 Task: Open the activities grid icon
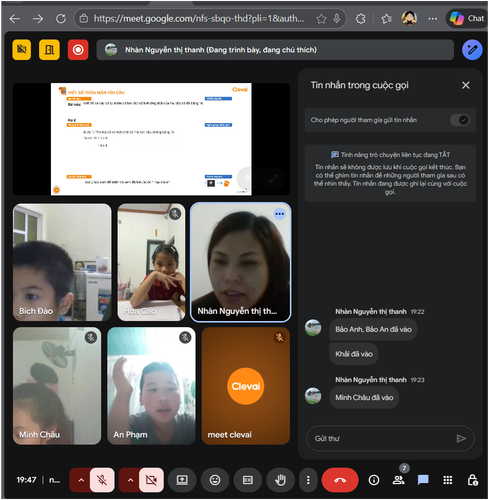448,480
